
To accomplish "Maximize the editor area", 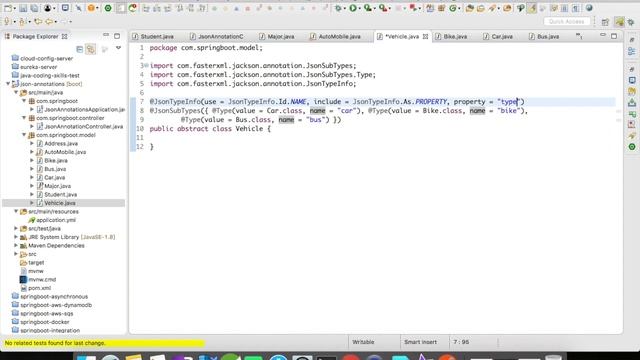I will pyautogui.click(x=614, y=36).
